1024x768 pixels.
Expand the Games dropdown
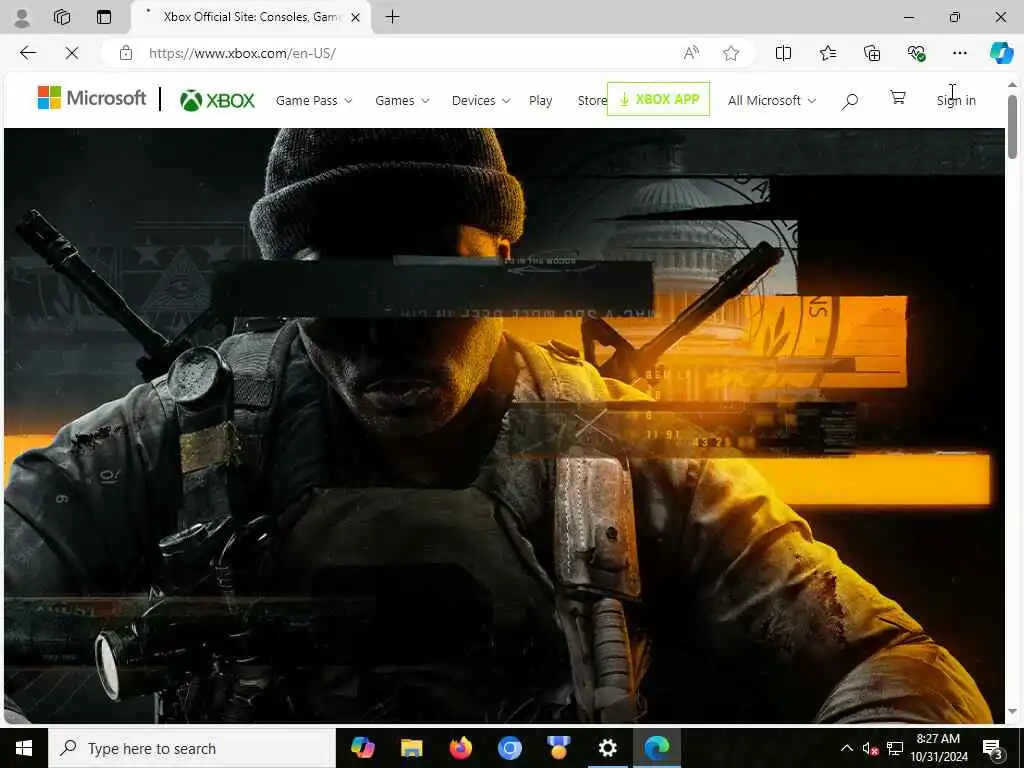402,101
